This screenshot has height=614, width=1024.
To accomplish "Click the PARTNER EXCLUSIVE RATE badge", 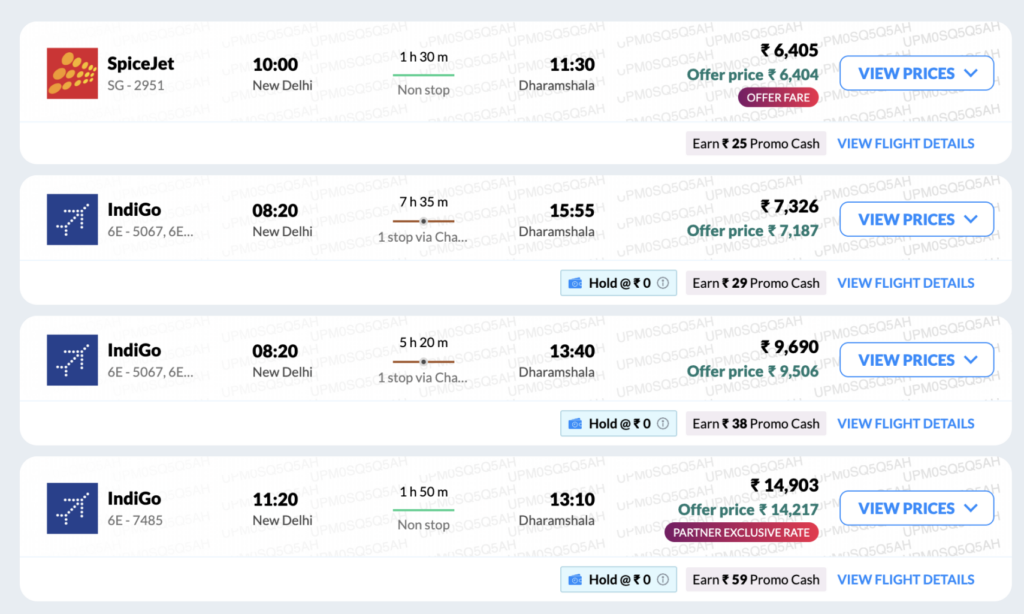I will click(x=741, y=532).
